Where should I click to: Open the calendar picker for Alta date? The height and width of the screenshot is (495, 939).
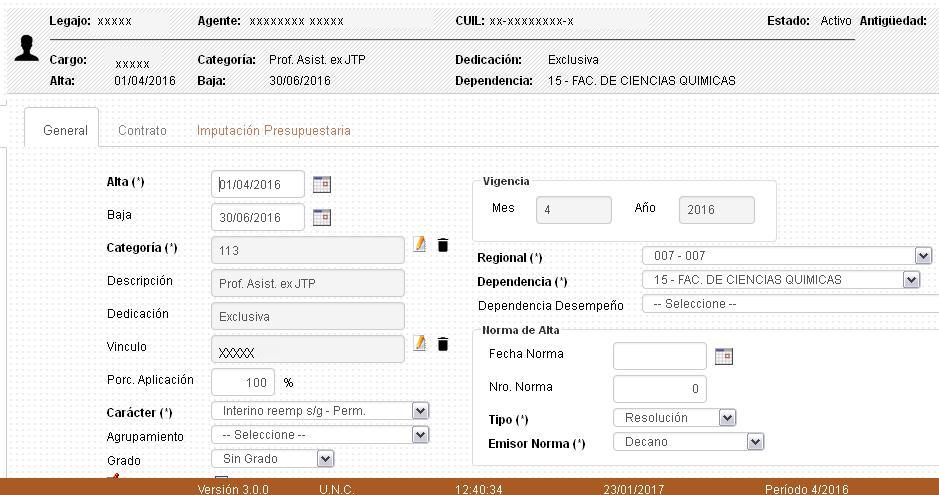coord(321,184)
